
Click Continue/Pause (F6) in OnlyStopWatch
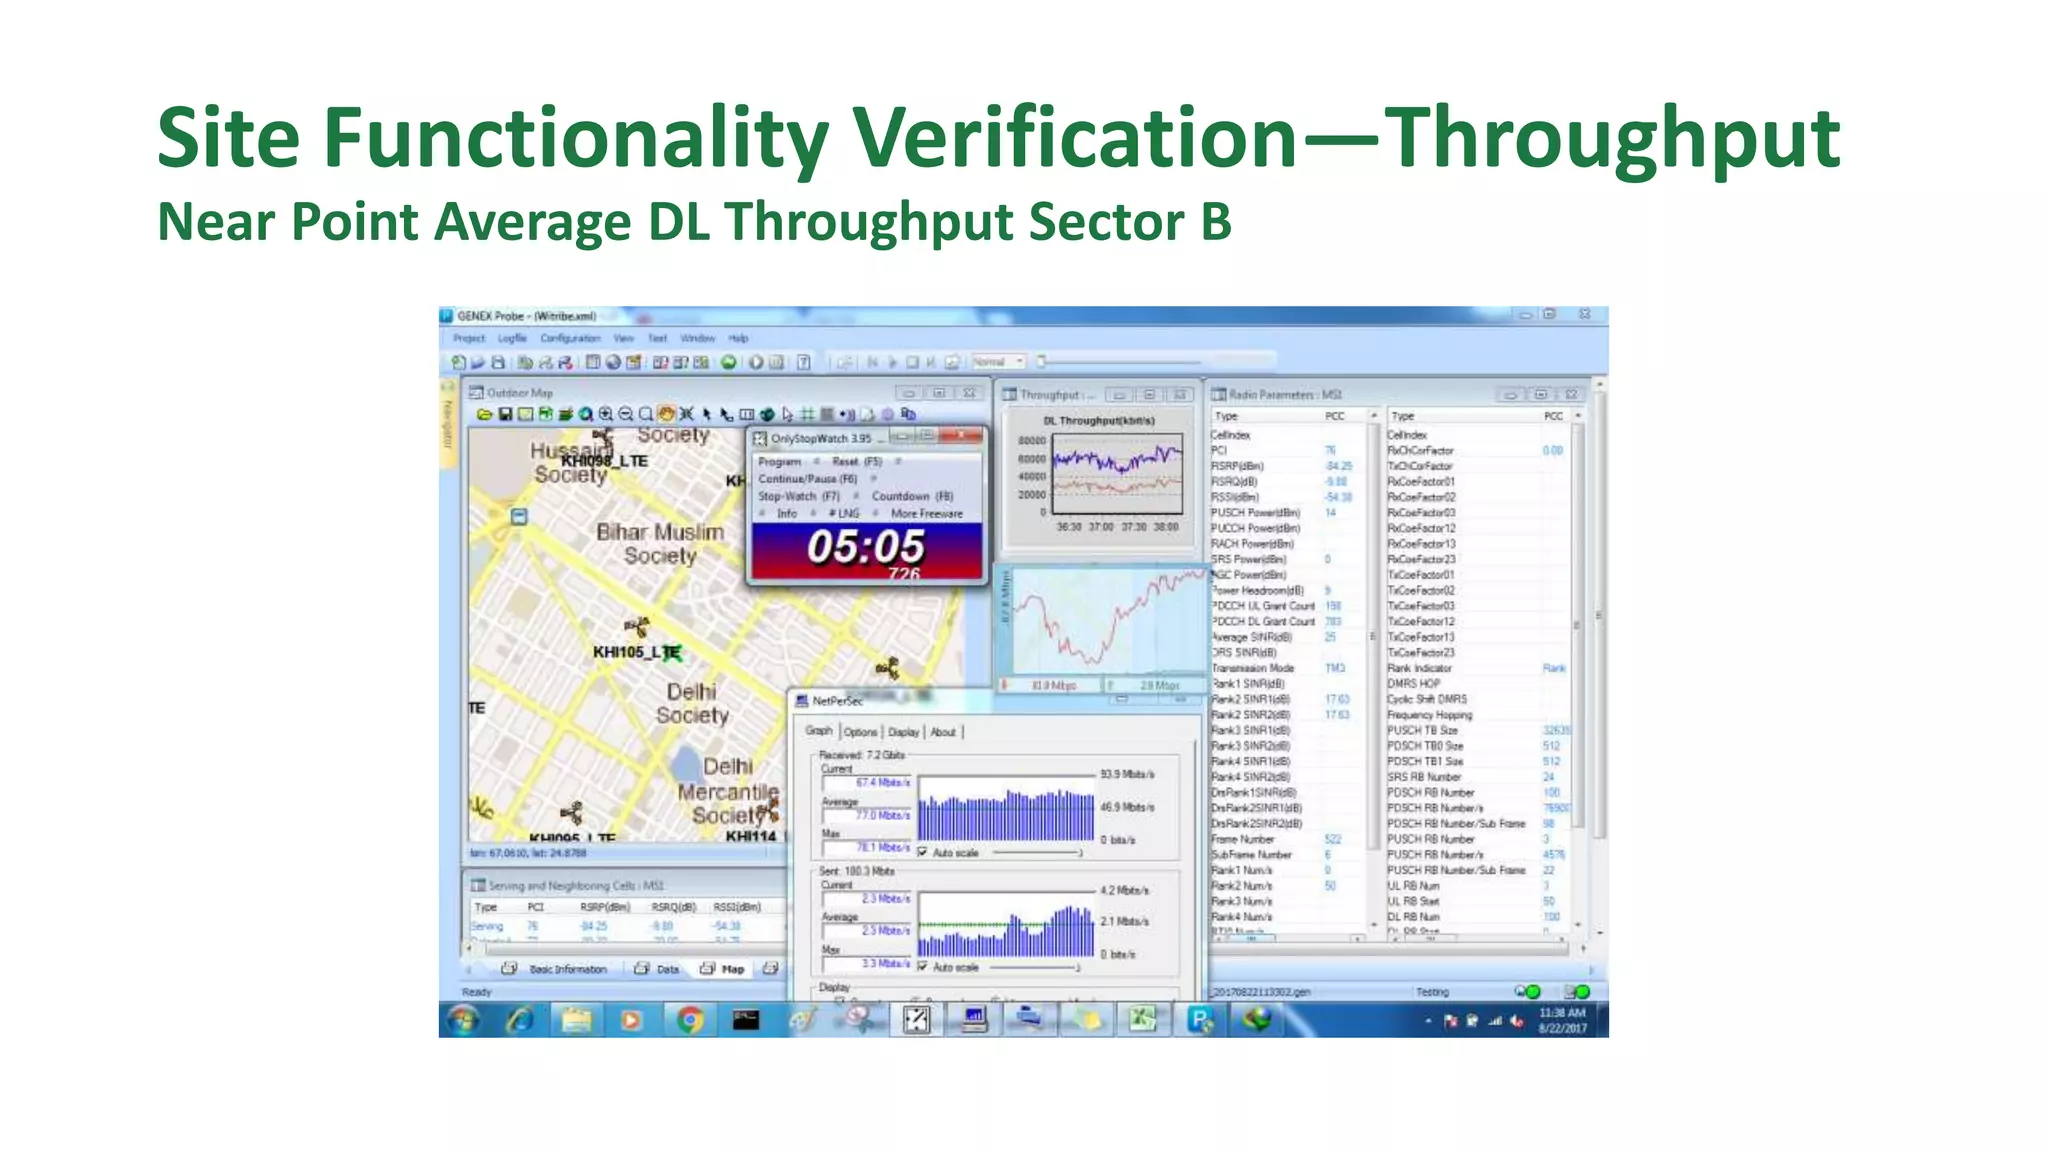click(x=807, y=479)
